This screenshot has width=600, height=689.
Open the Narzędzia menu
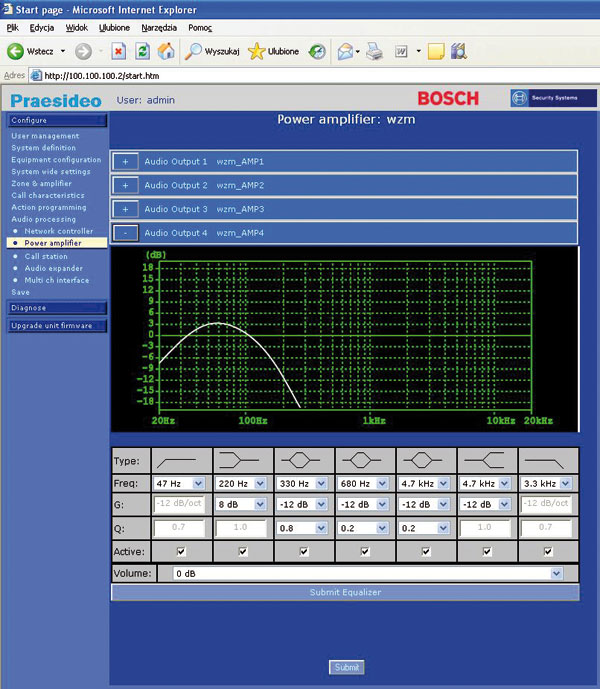pyautogui.click(x=159, y=28)
